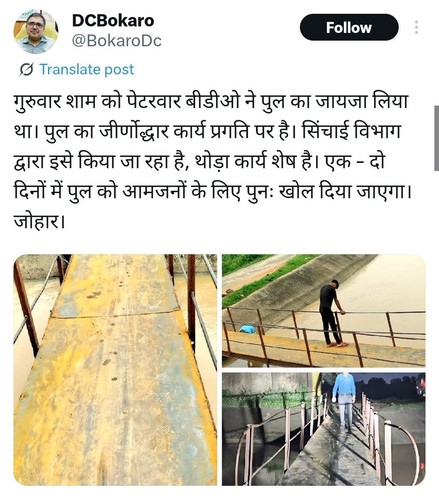This screenshot has height=500, width=439.
Task: Open DCBokaro's round profile picture
Action: 36,32
